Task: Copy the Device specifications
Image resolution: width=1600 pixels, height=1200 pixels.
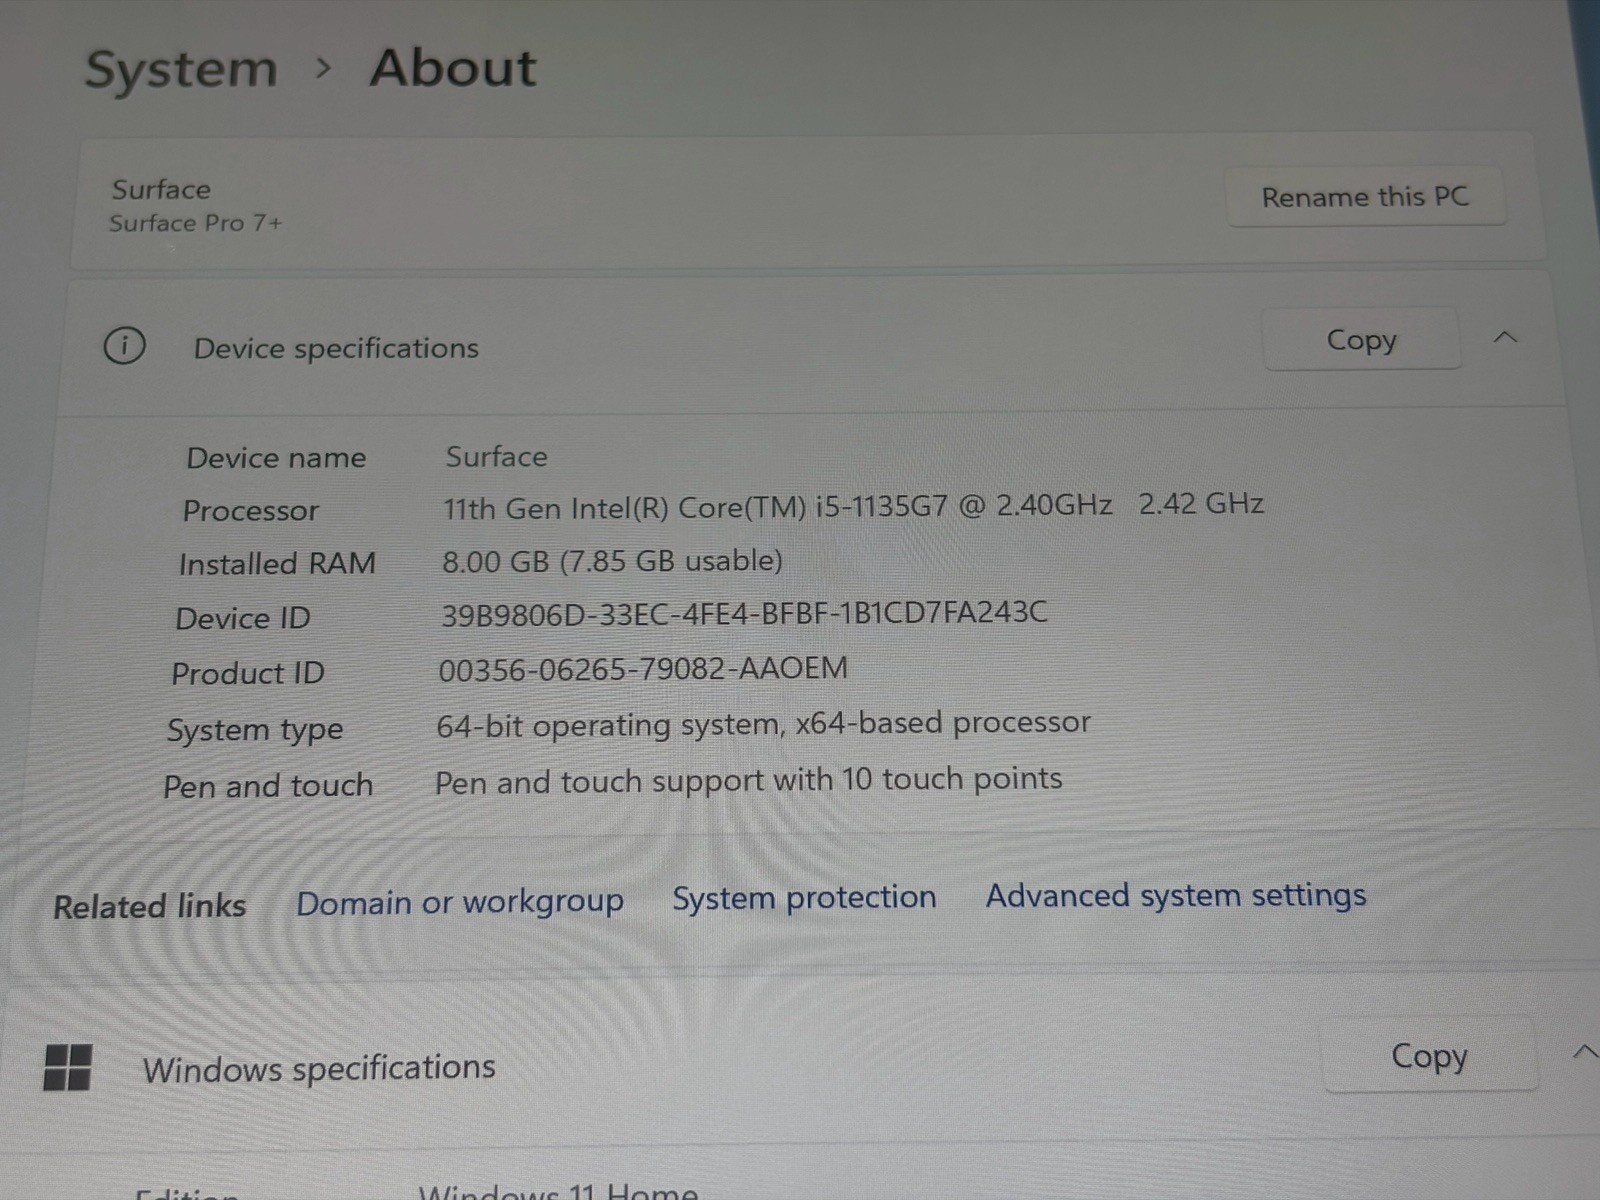Action: click(x=1362, y=340)
